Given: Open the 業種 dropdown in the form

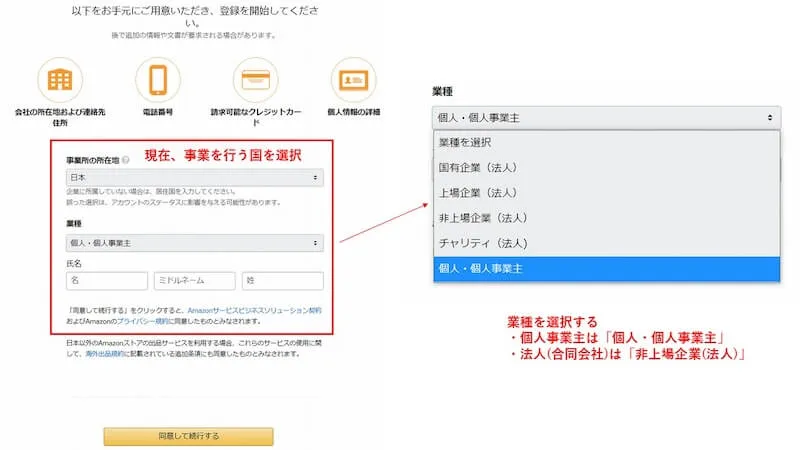Looking at the screenshot, I should 193,243.
